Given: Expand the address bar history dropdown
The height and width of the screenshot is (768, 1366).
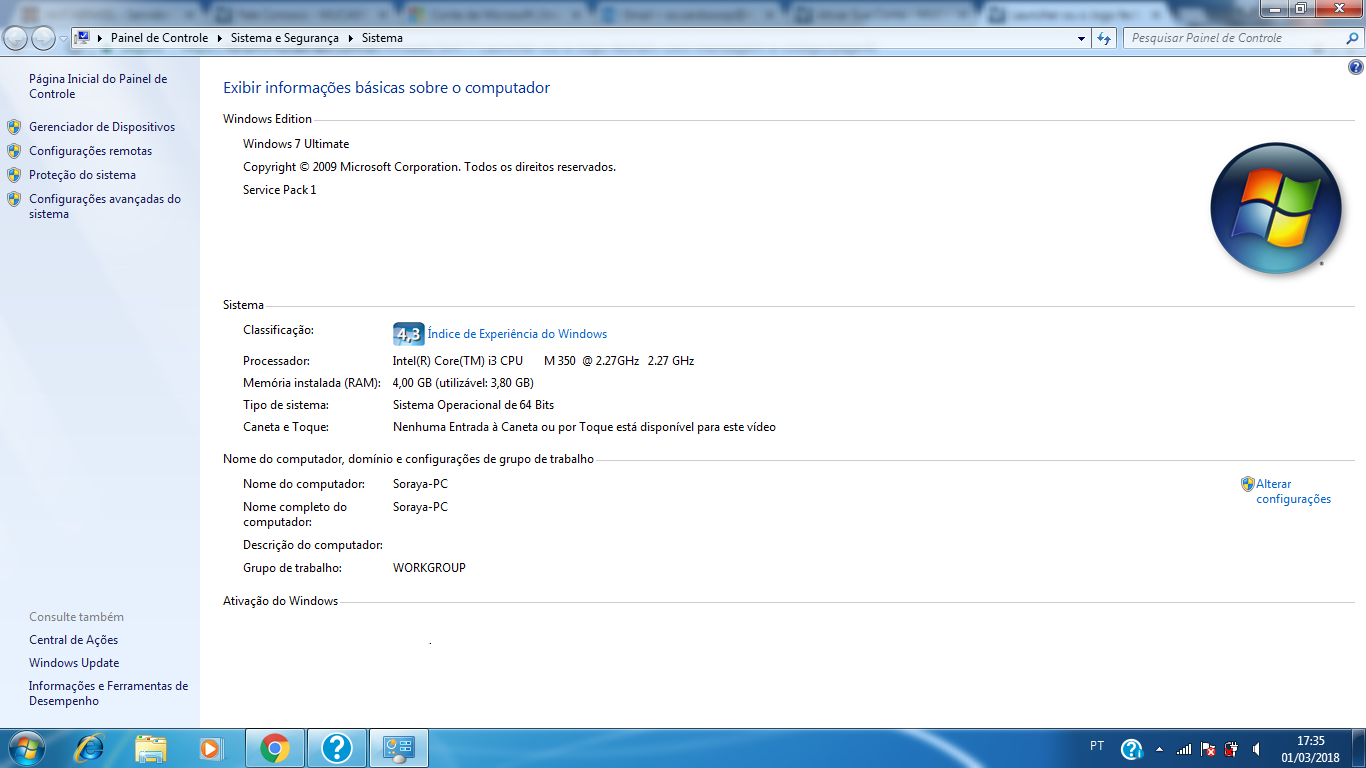Looking at the screenshot, I should pyautogui.click(x=1081, y=38).
